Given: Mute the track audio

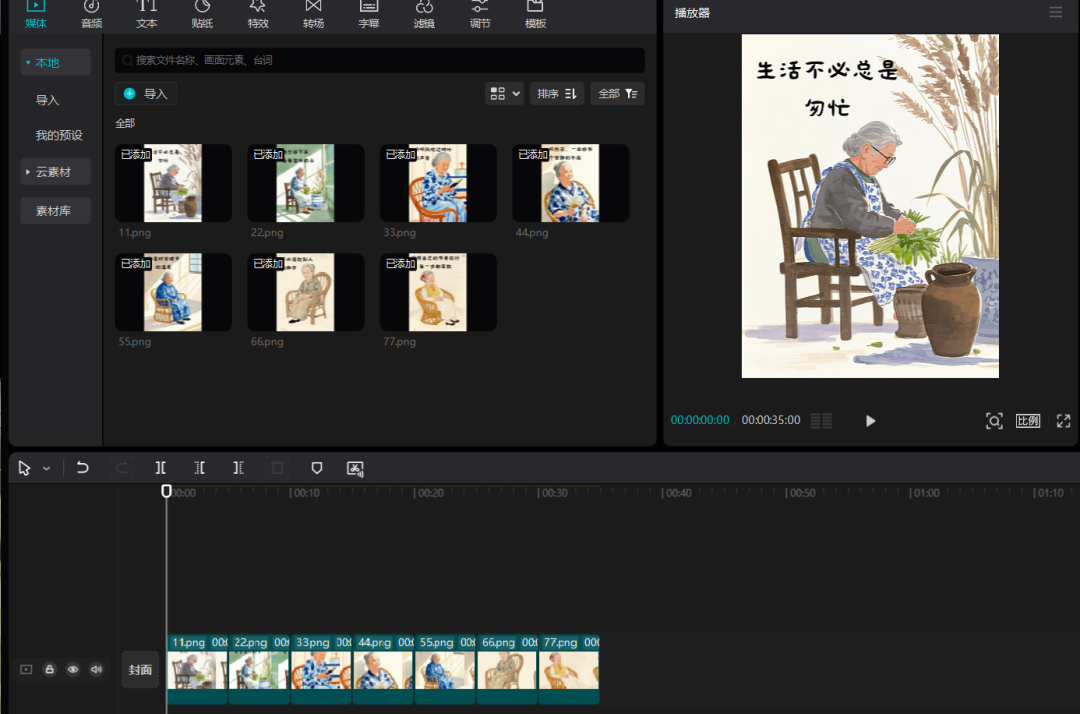Looking at the screenshot, I should coord(96,669).
